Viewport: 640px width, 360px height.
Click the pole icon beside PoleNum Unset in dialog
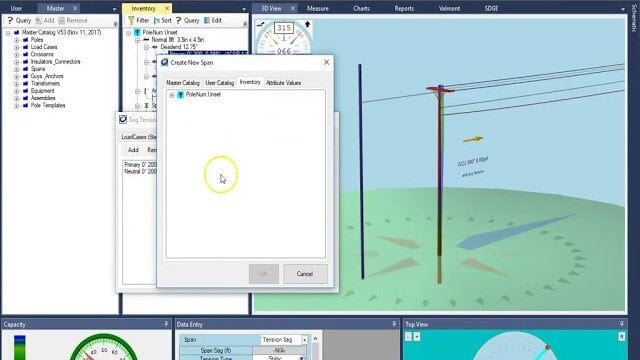point(180,95)
